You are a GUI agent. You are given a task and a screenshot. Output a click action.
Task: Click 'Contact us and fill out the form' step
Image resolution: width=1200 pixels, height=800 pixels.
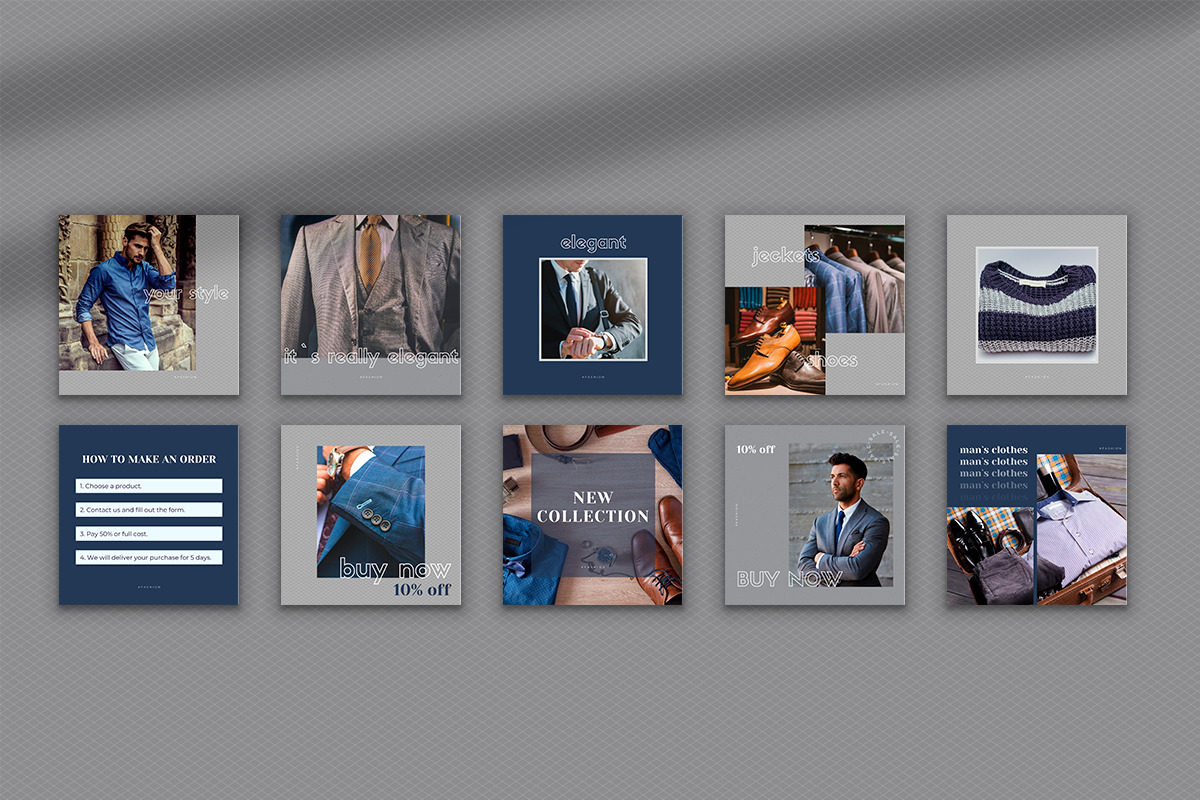pos(149,510)
